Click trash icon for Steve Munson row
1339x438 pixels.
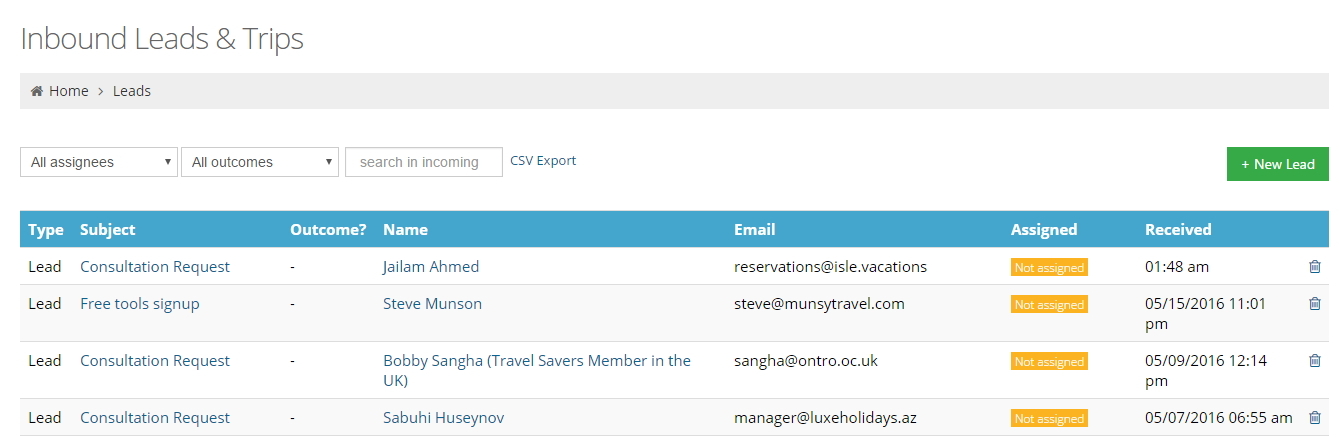point(1315,304)
